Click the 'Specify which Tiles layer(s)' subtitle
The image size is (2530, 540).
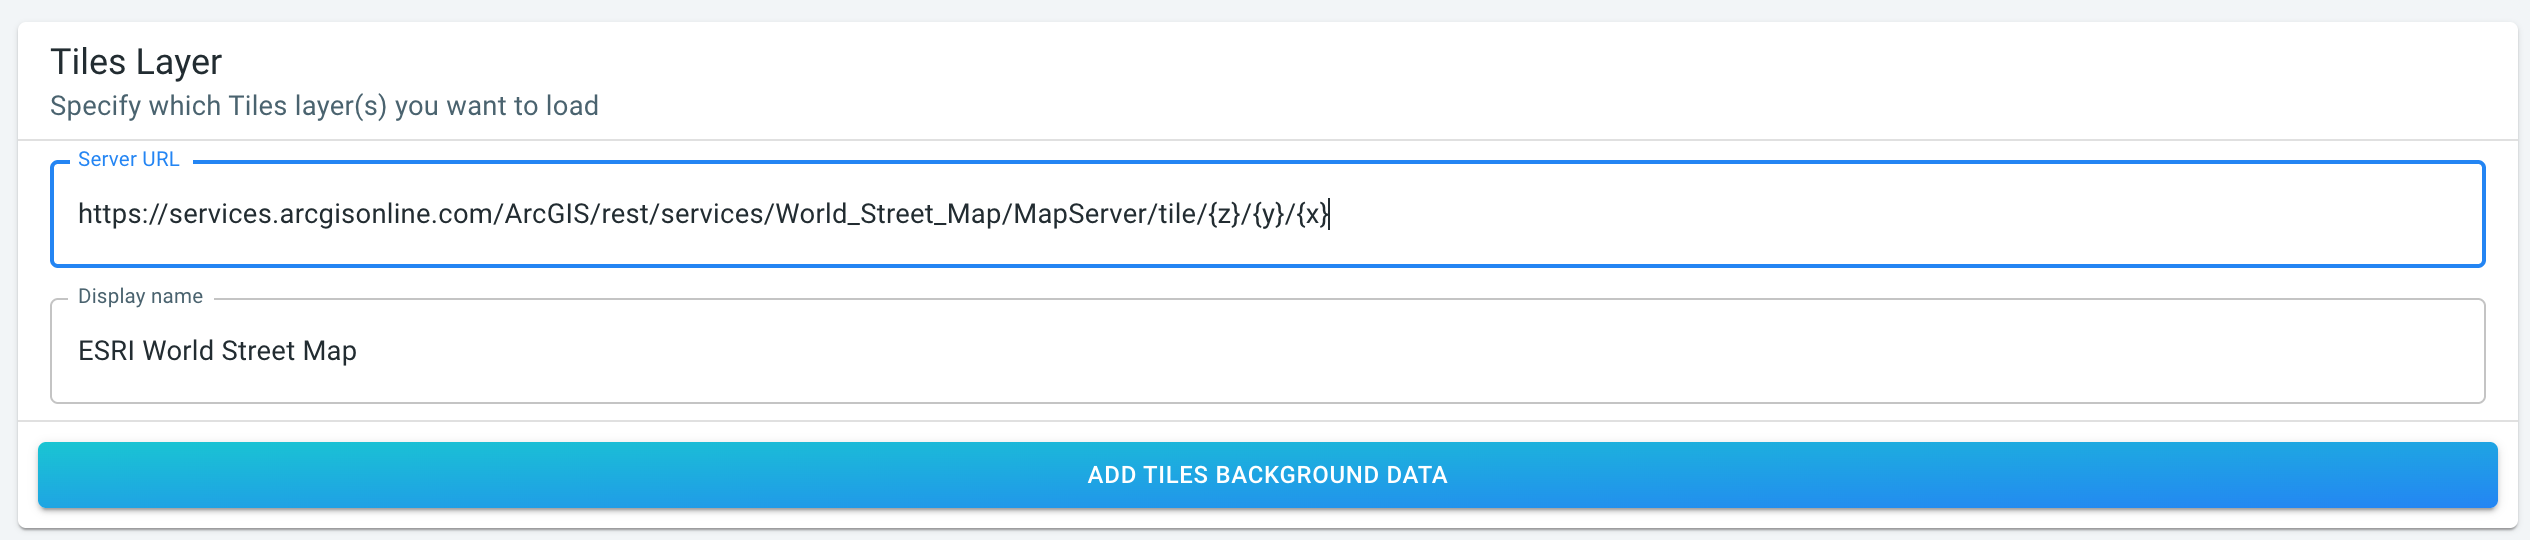pyautogui.click(x=324, y=106)
